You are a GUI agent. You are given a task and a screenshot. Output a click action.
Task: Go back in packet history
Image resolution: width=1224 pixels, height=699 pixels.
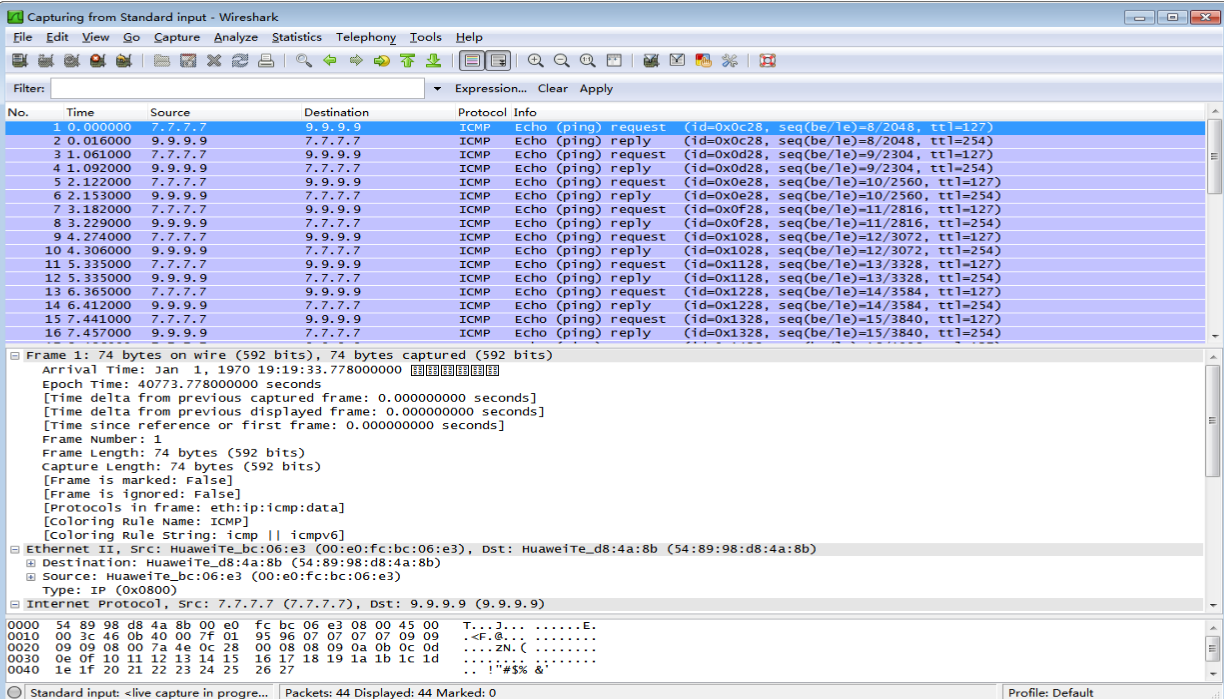(330, 61)
